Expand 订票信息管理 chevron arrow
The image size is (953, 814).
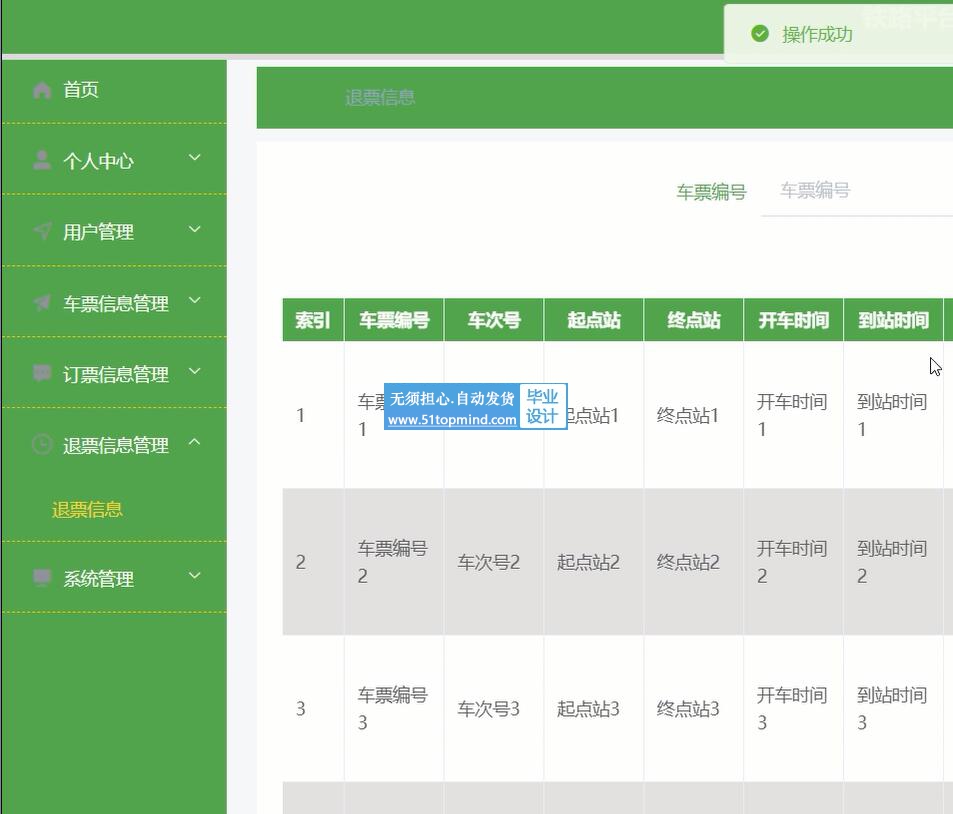(194, 371)
